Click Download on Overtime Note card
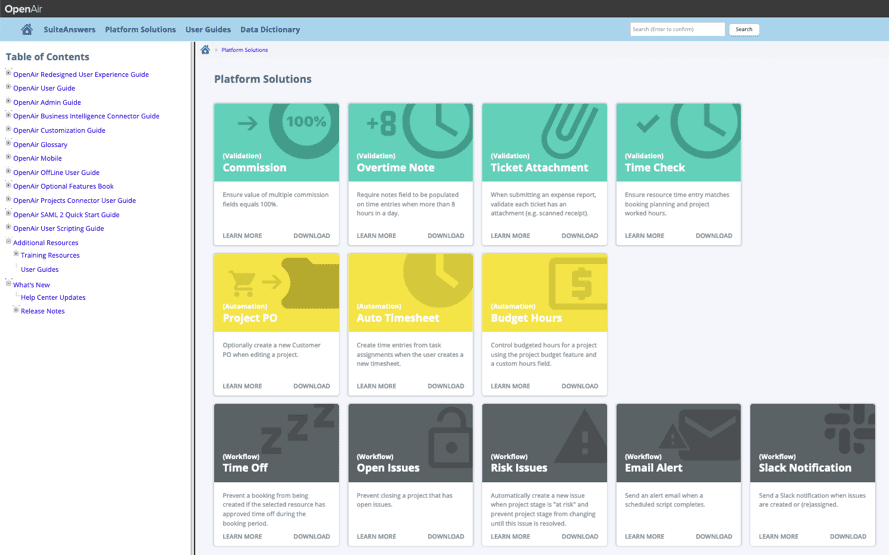Viewport: 889px width, 555px height. coord(446,236)
